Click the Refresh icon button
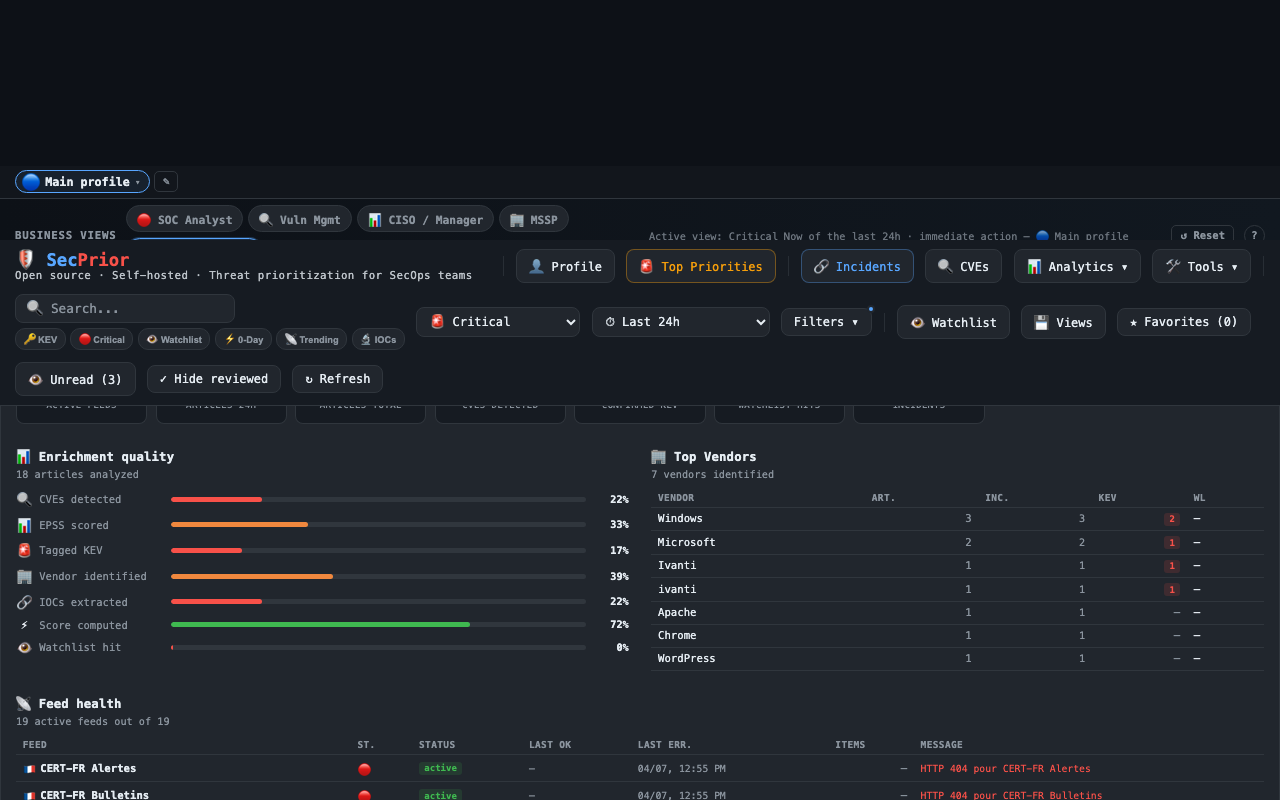 click(x=337, y=379)
